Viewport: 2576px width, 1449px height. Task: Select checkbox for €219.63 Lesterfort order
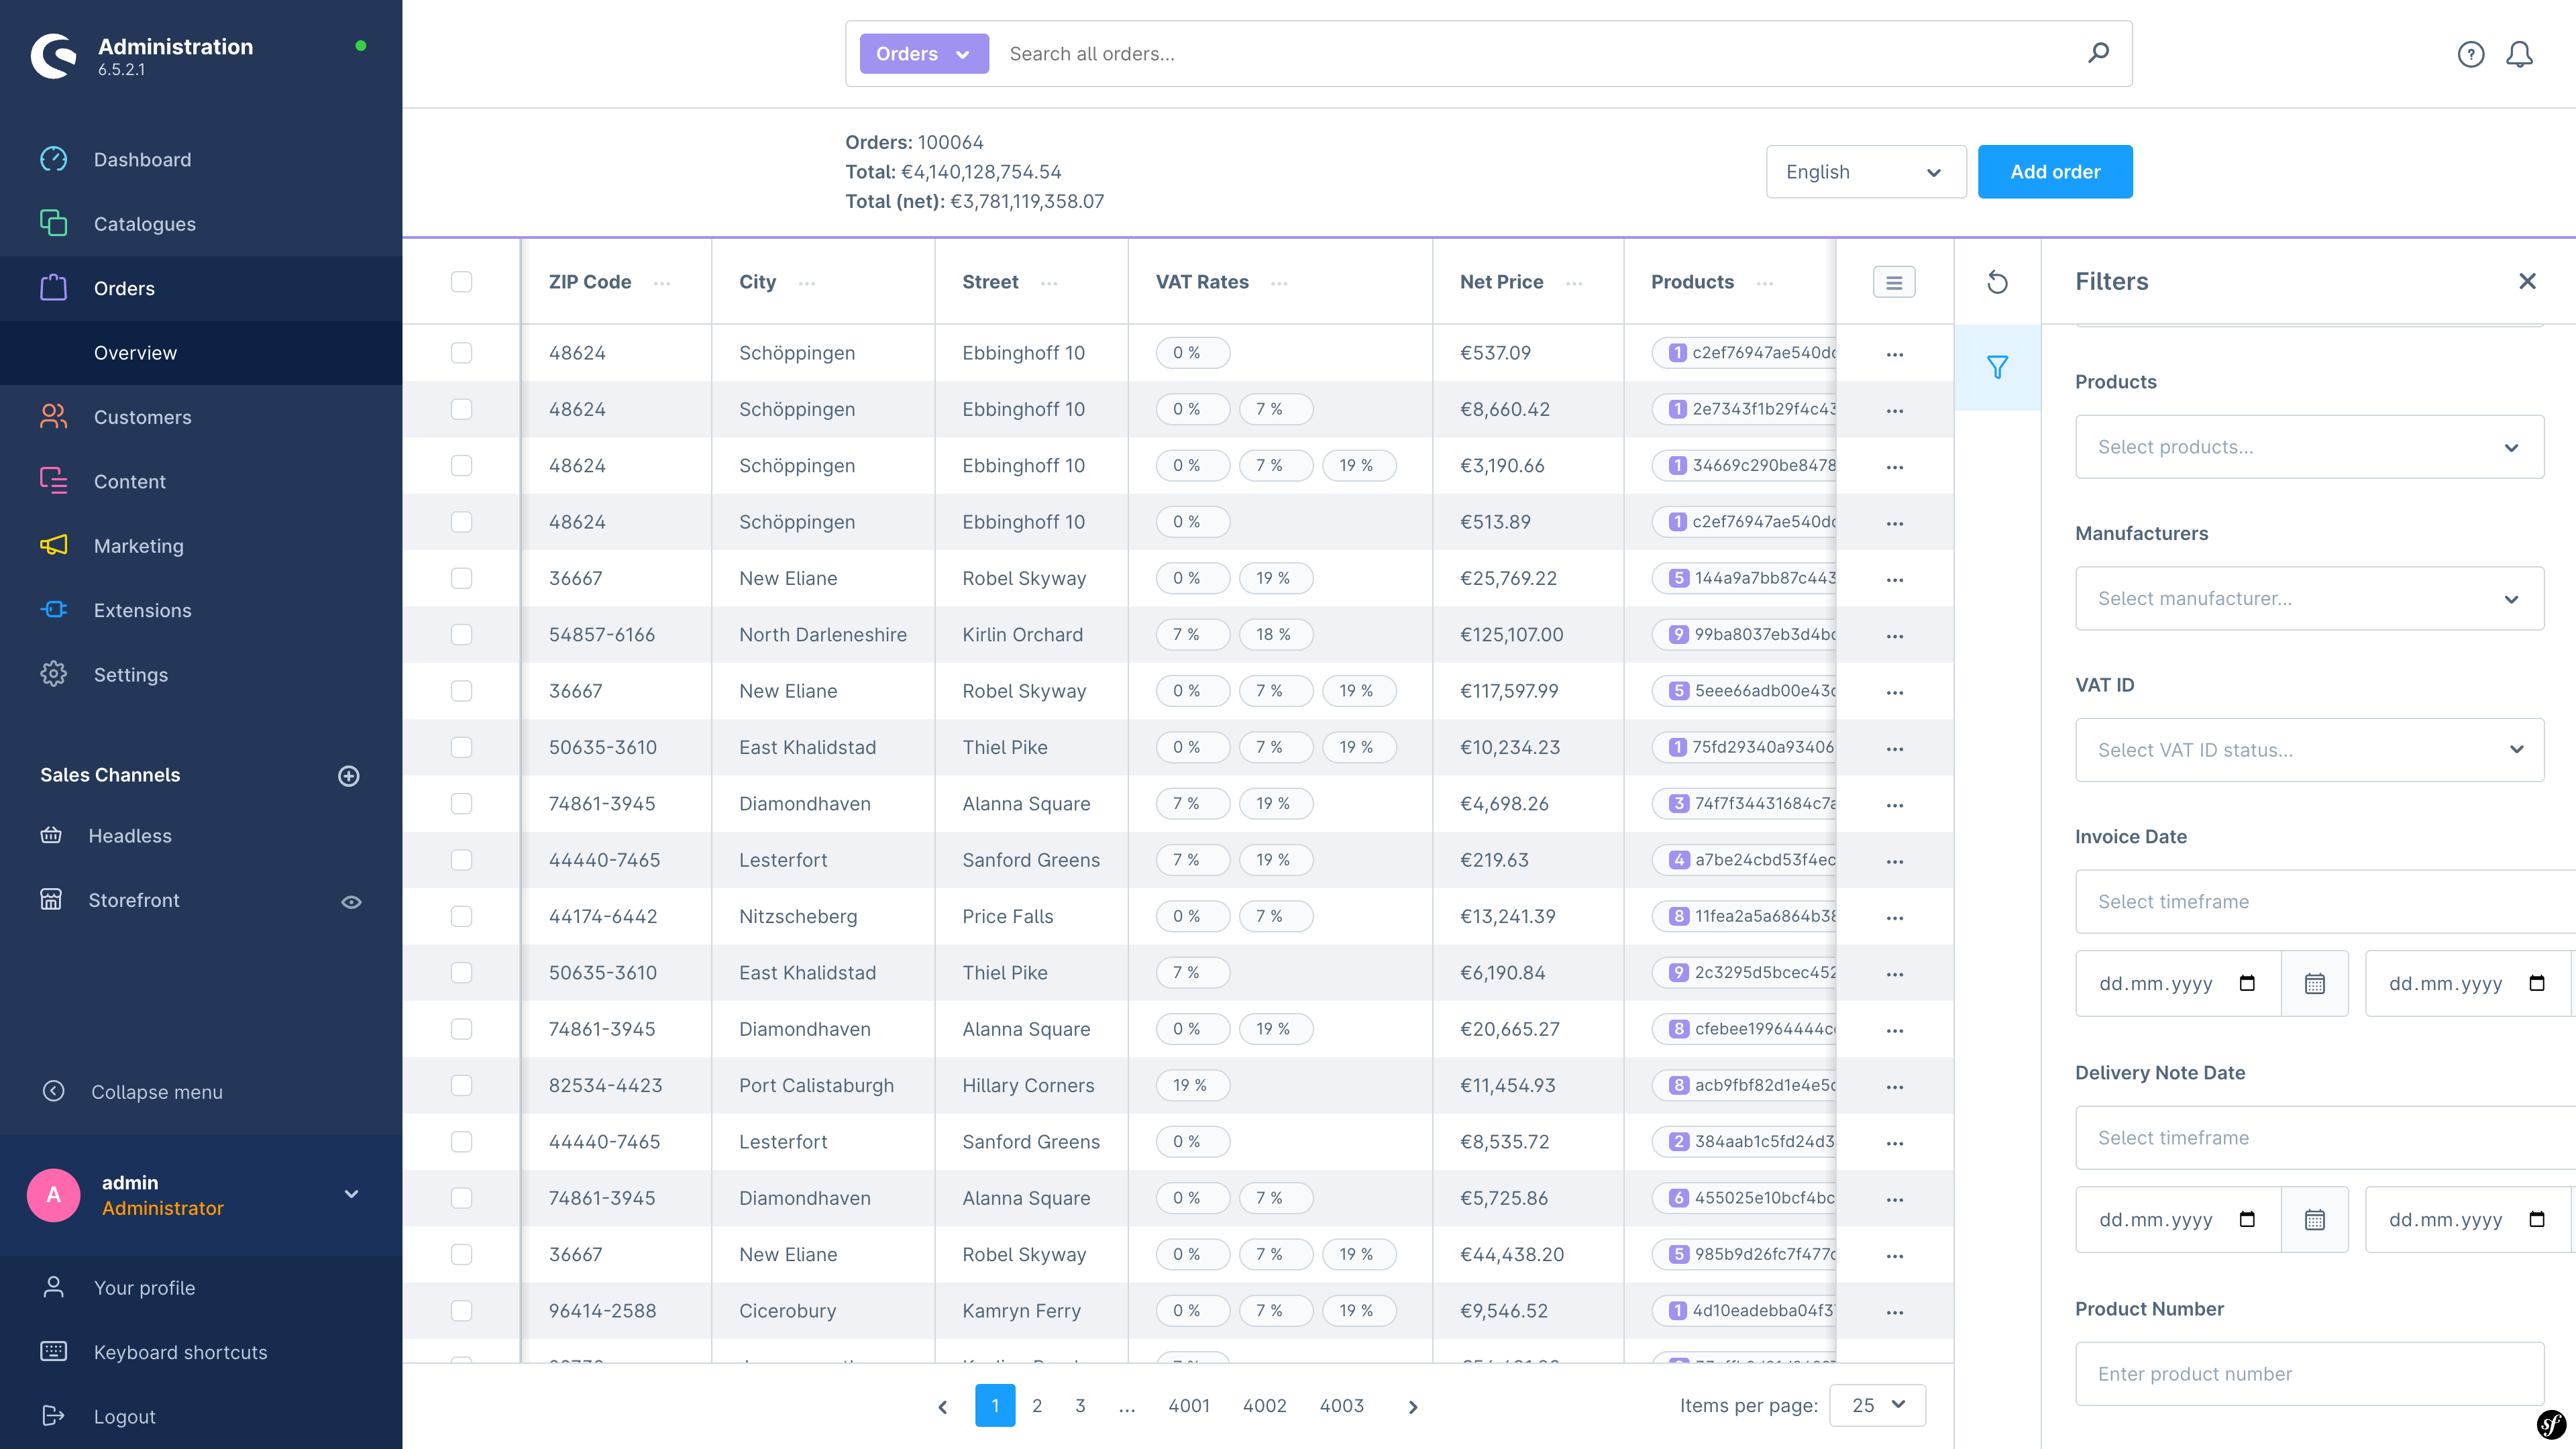click(x=461, y=860)
